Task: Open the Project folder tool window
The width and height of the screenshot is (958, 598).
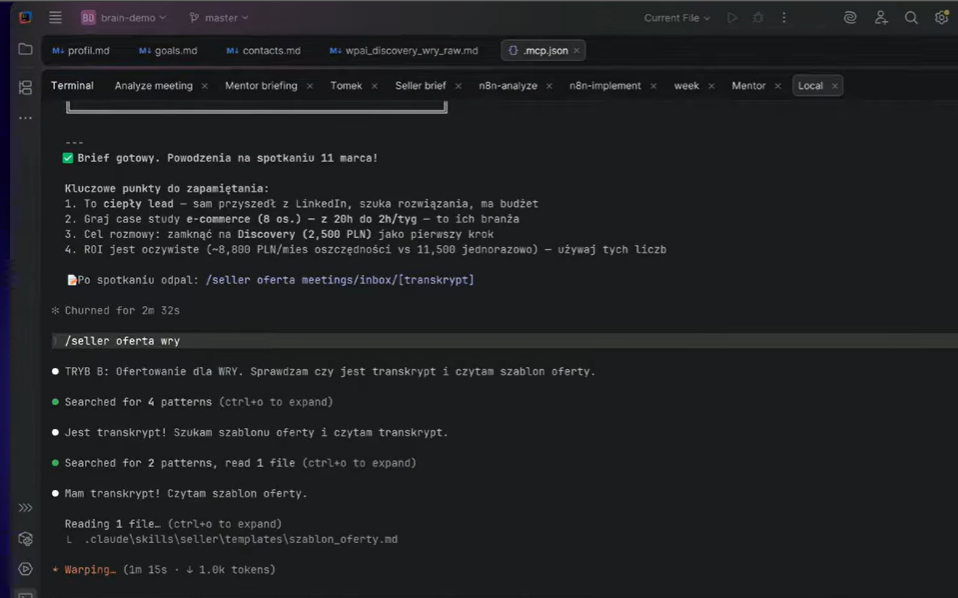Action: 25,49
